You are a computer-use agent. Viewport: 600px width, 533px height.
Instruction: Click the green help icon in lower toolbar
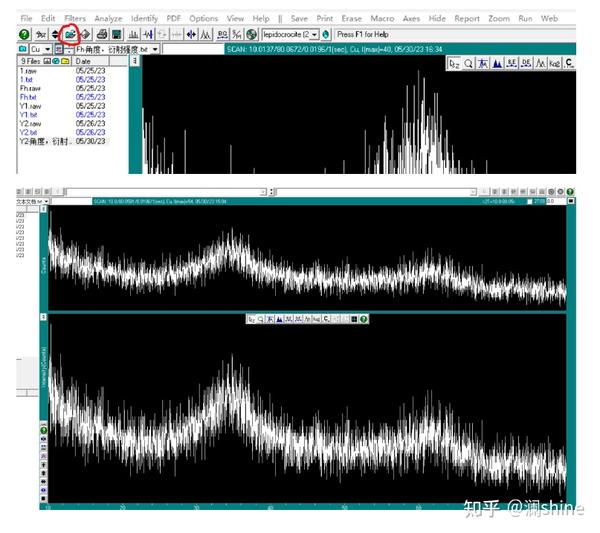[364, 319]
